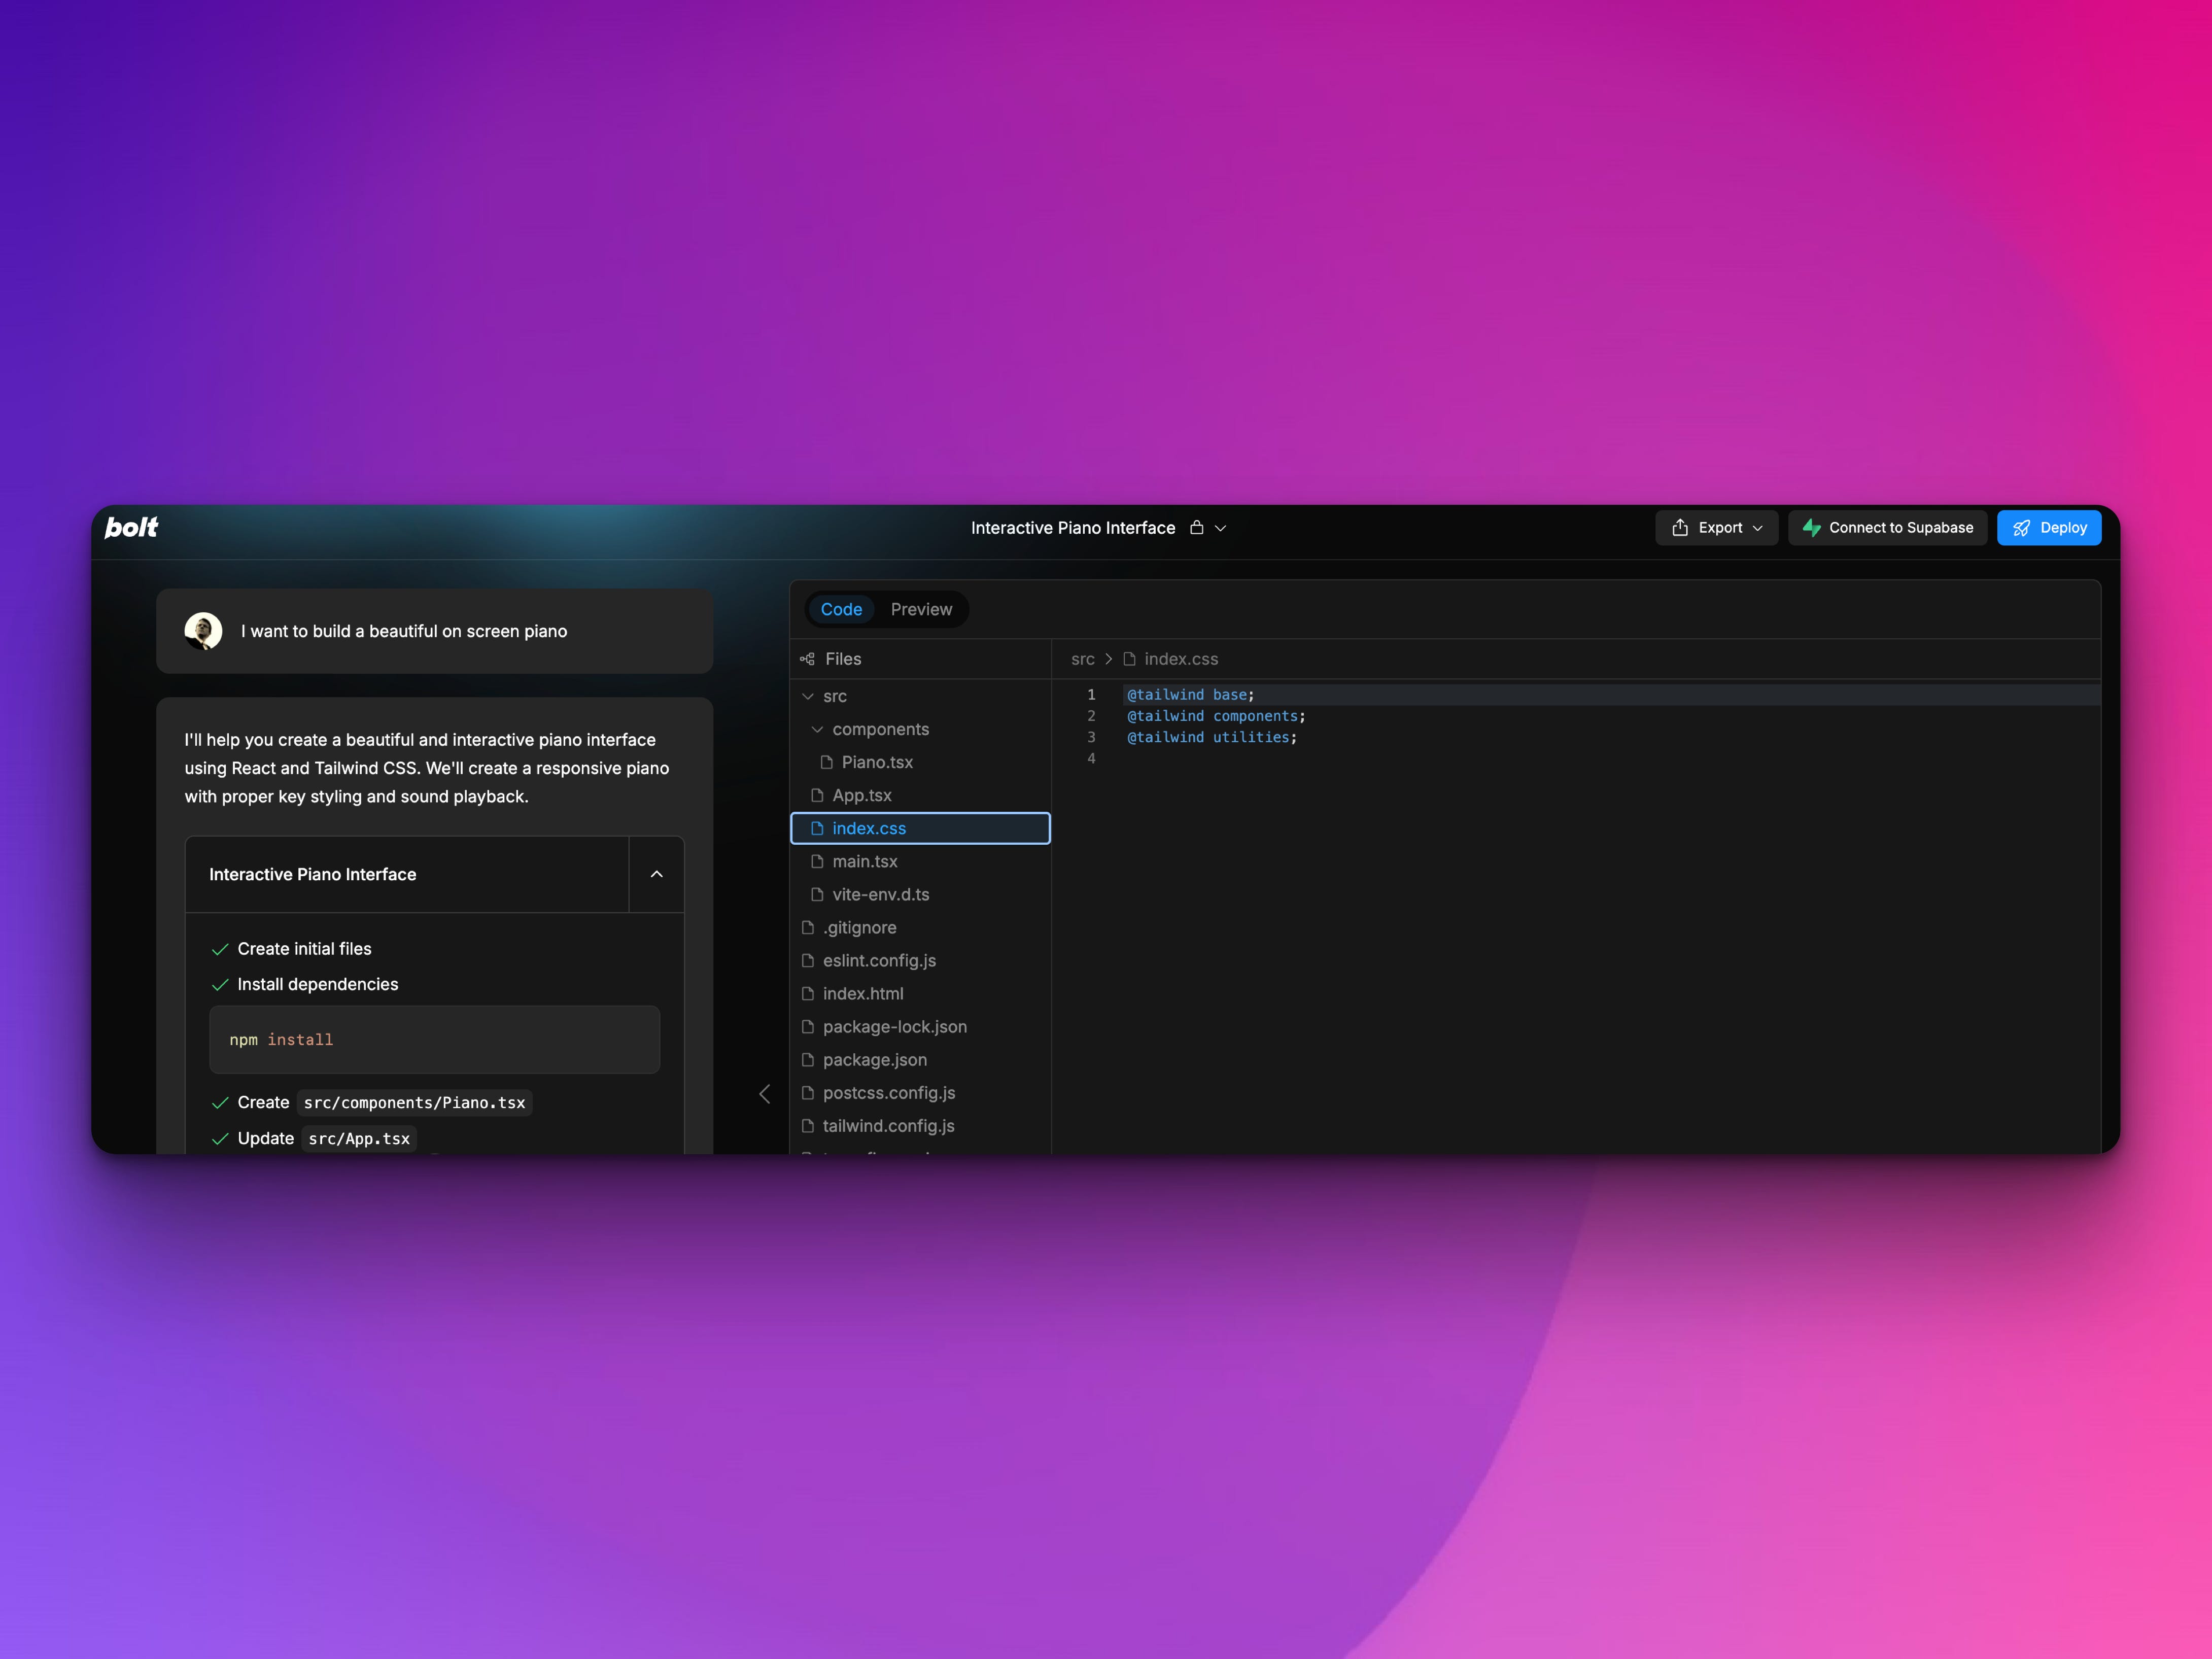Switch to the Preview tab

(x=921, y=609)
